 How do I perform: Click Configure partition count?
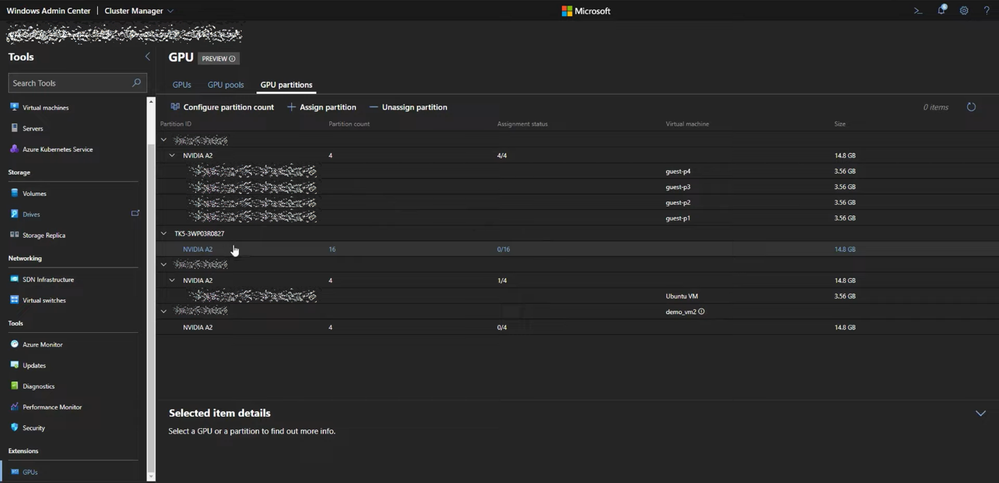[222, 107]
